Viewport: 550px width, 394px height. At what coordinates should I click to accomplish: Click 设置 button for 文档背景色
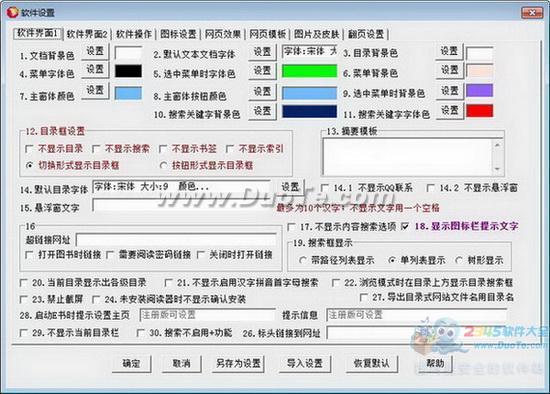pyautogui.click(x=95, y=51)
